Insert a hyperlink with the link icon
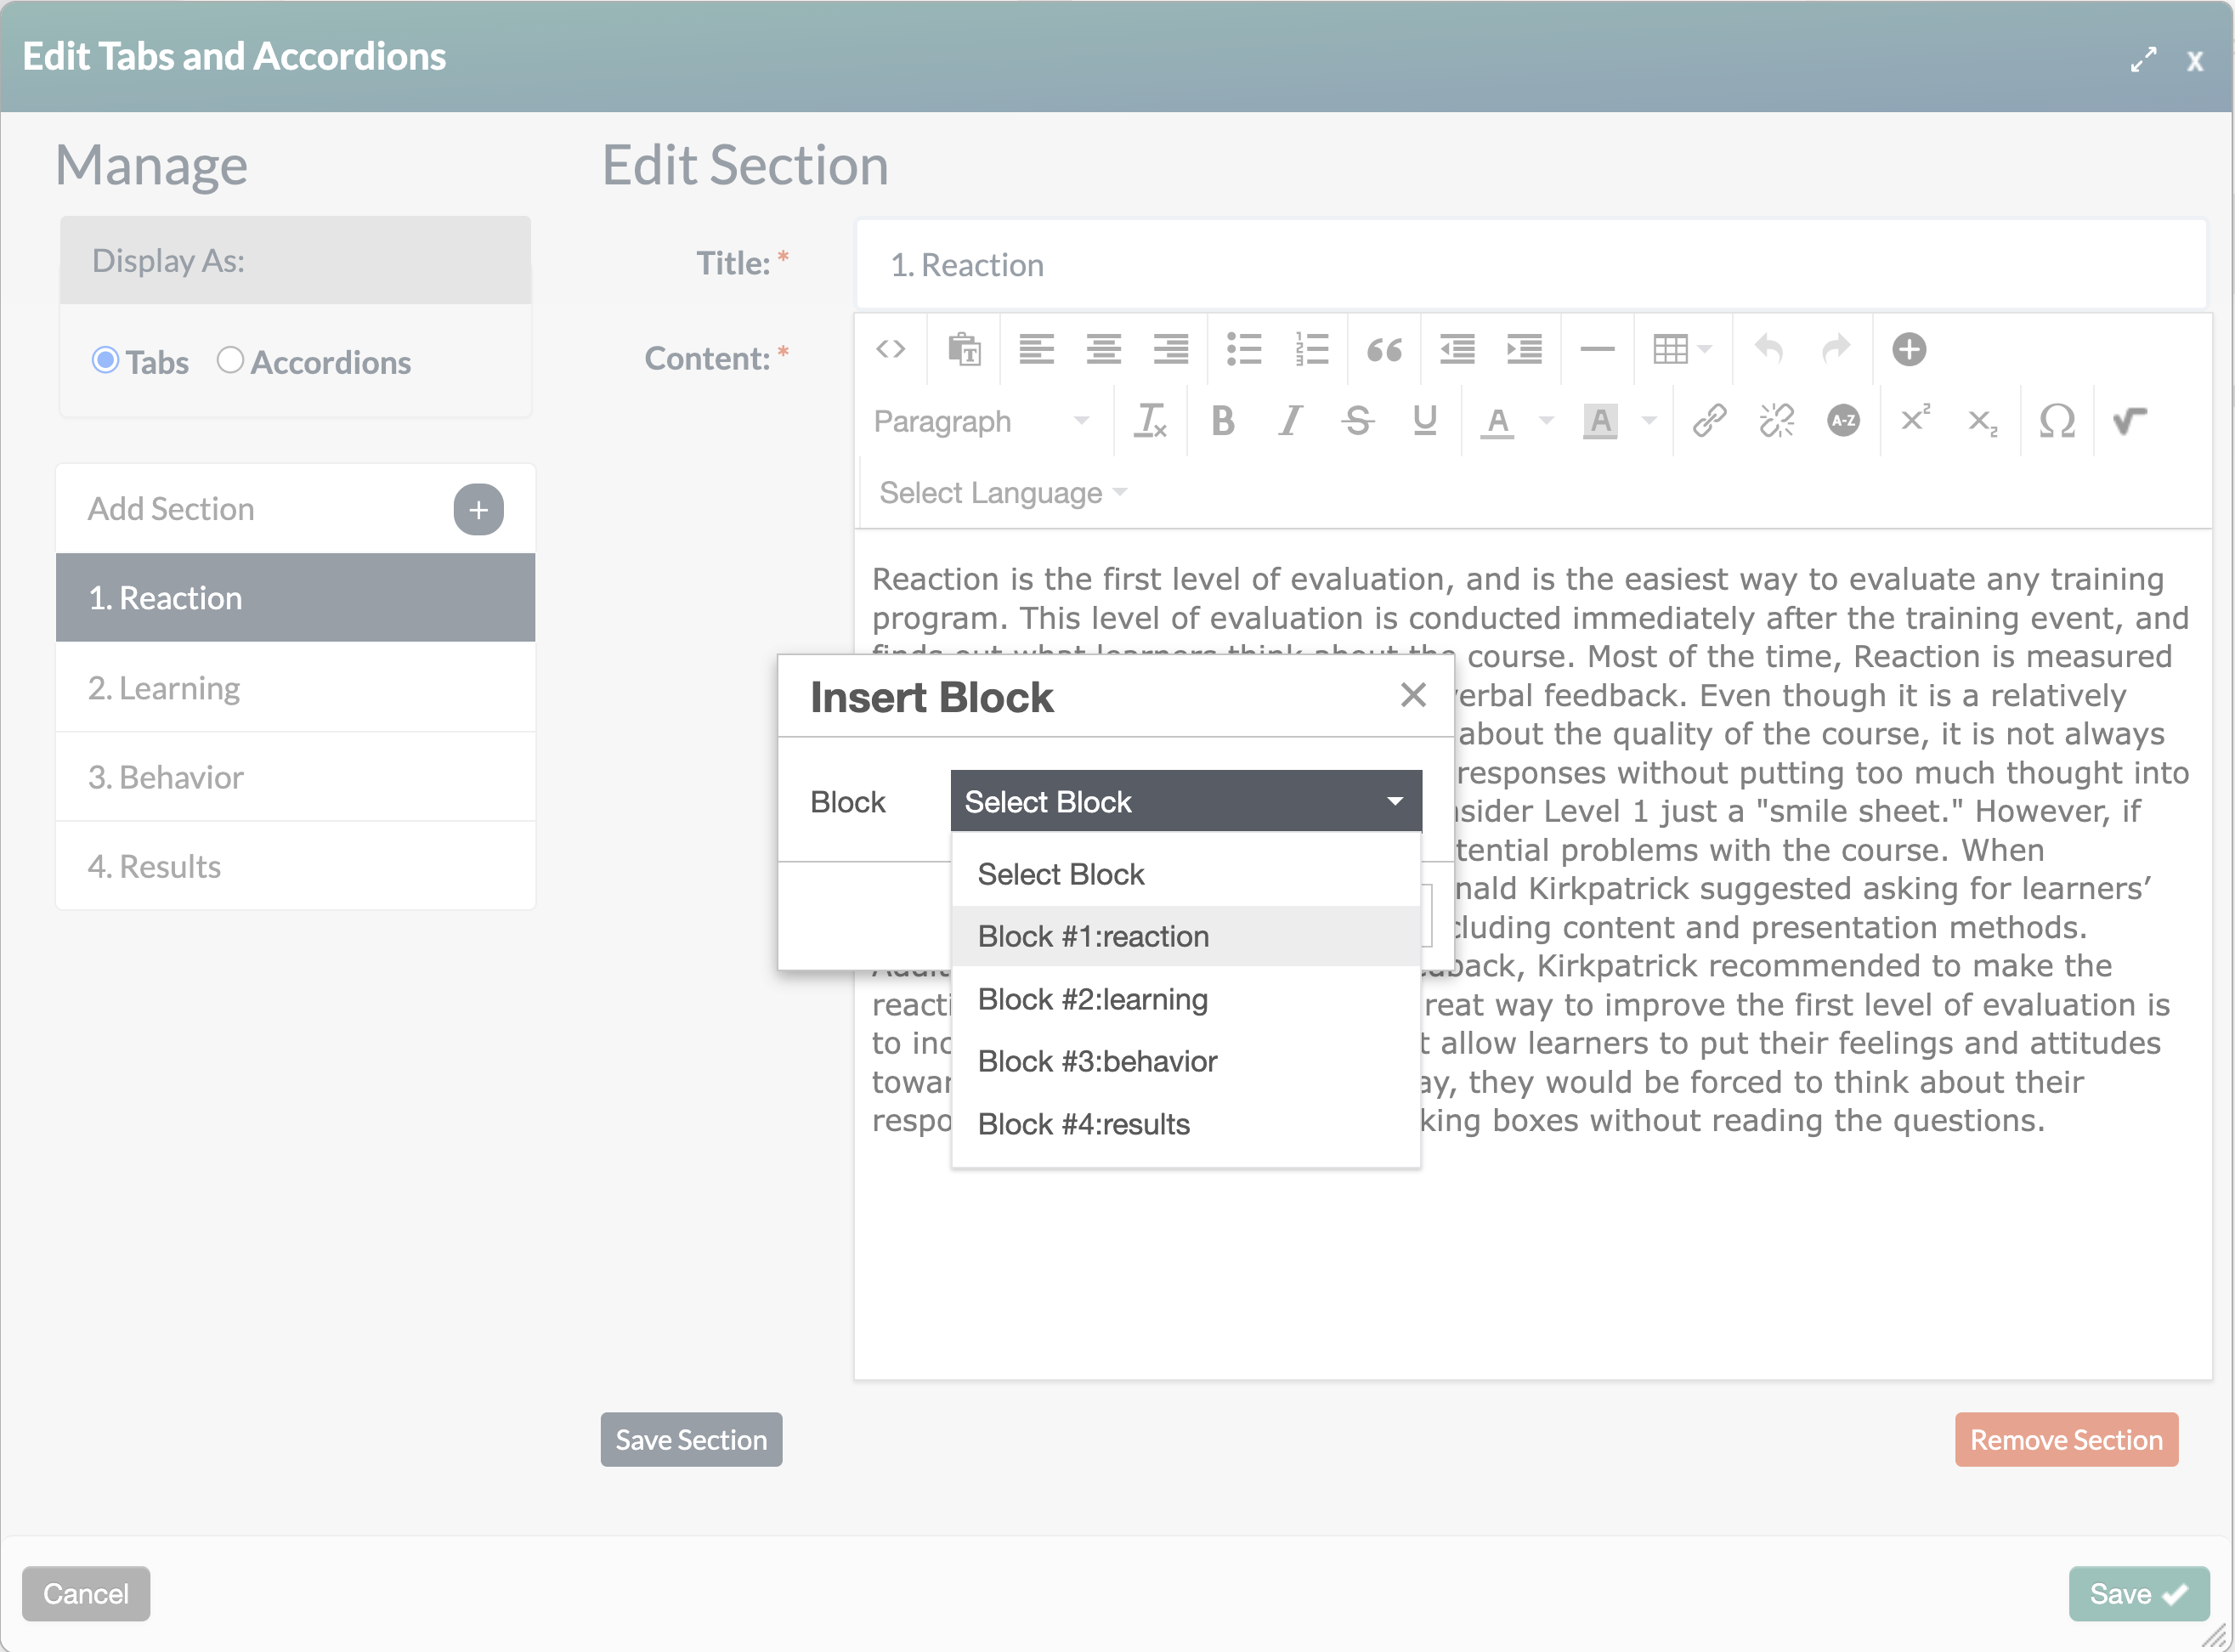The width and height of the screenshot is (2235, 1652). tap(1709, 421)
